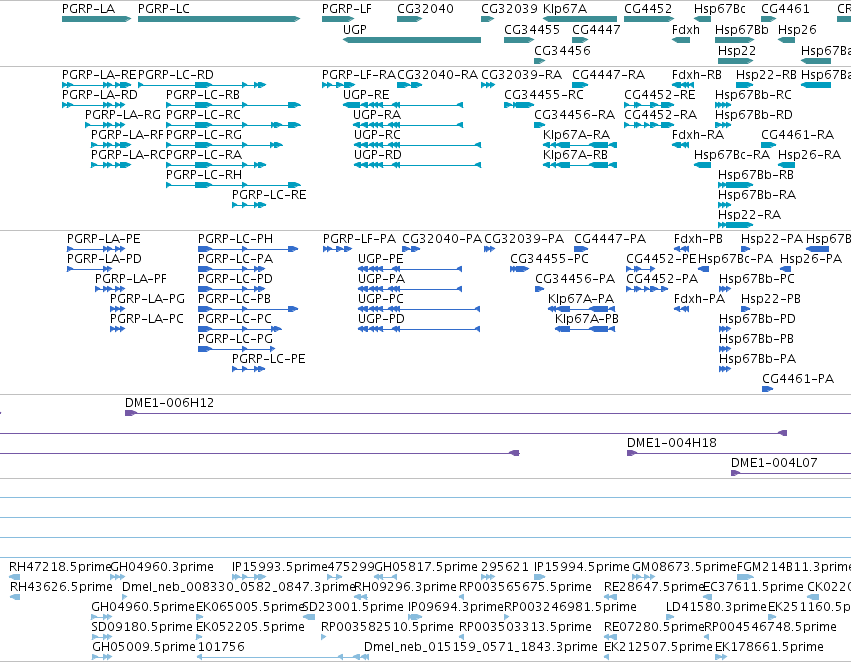This screenshot has width=851, height=662.
Task: Click protein Hsp67Bb-PD
Action: click(725, 328)
